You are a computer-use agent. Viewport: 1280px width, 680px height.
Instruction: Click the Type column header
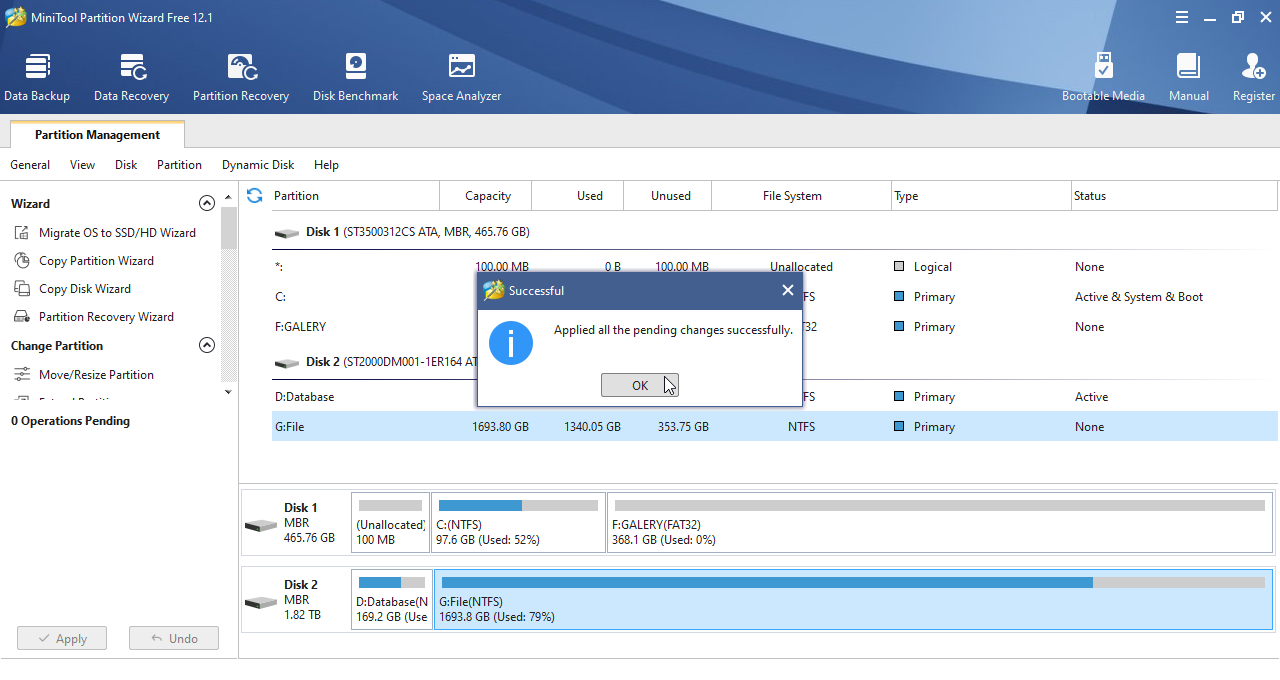[x=981, y=196]
